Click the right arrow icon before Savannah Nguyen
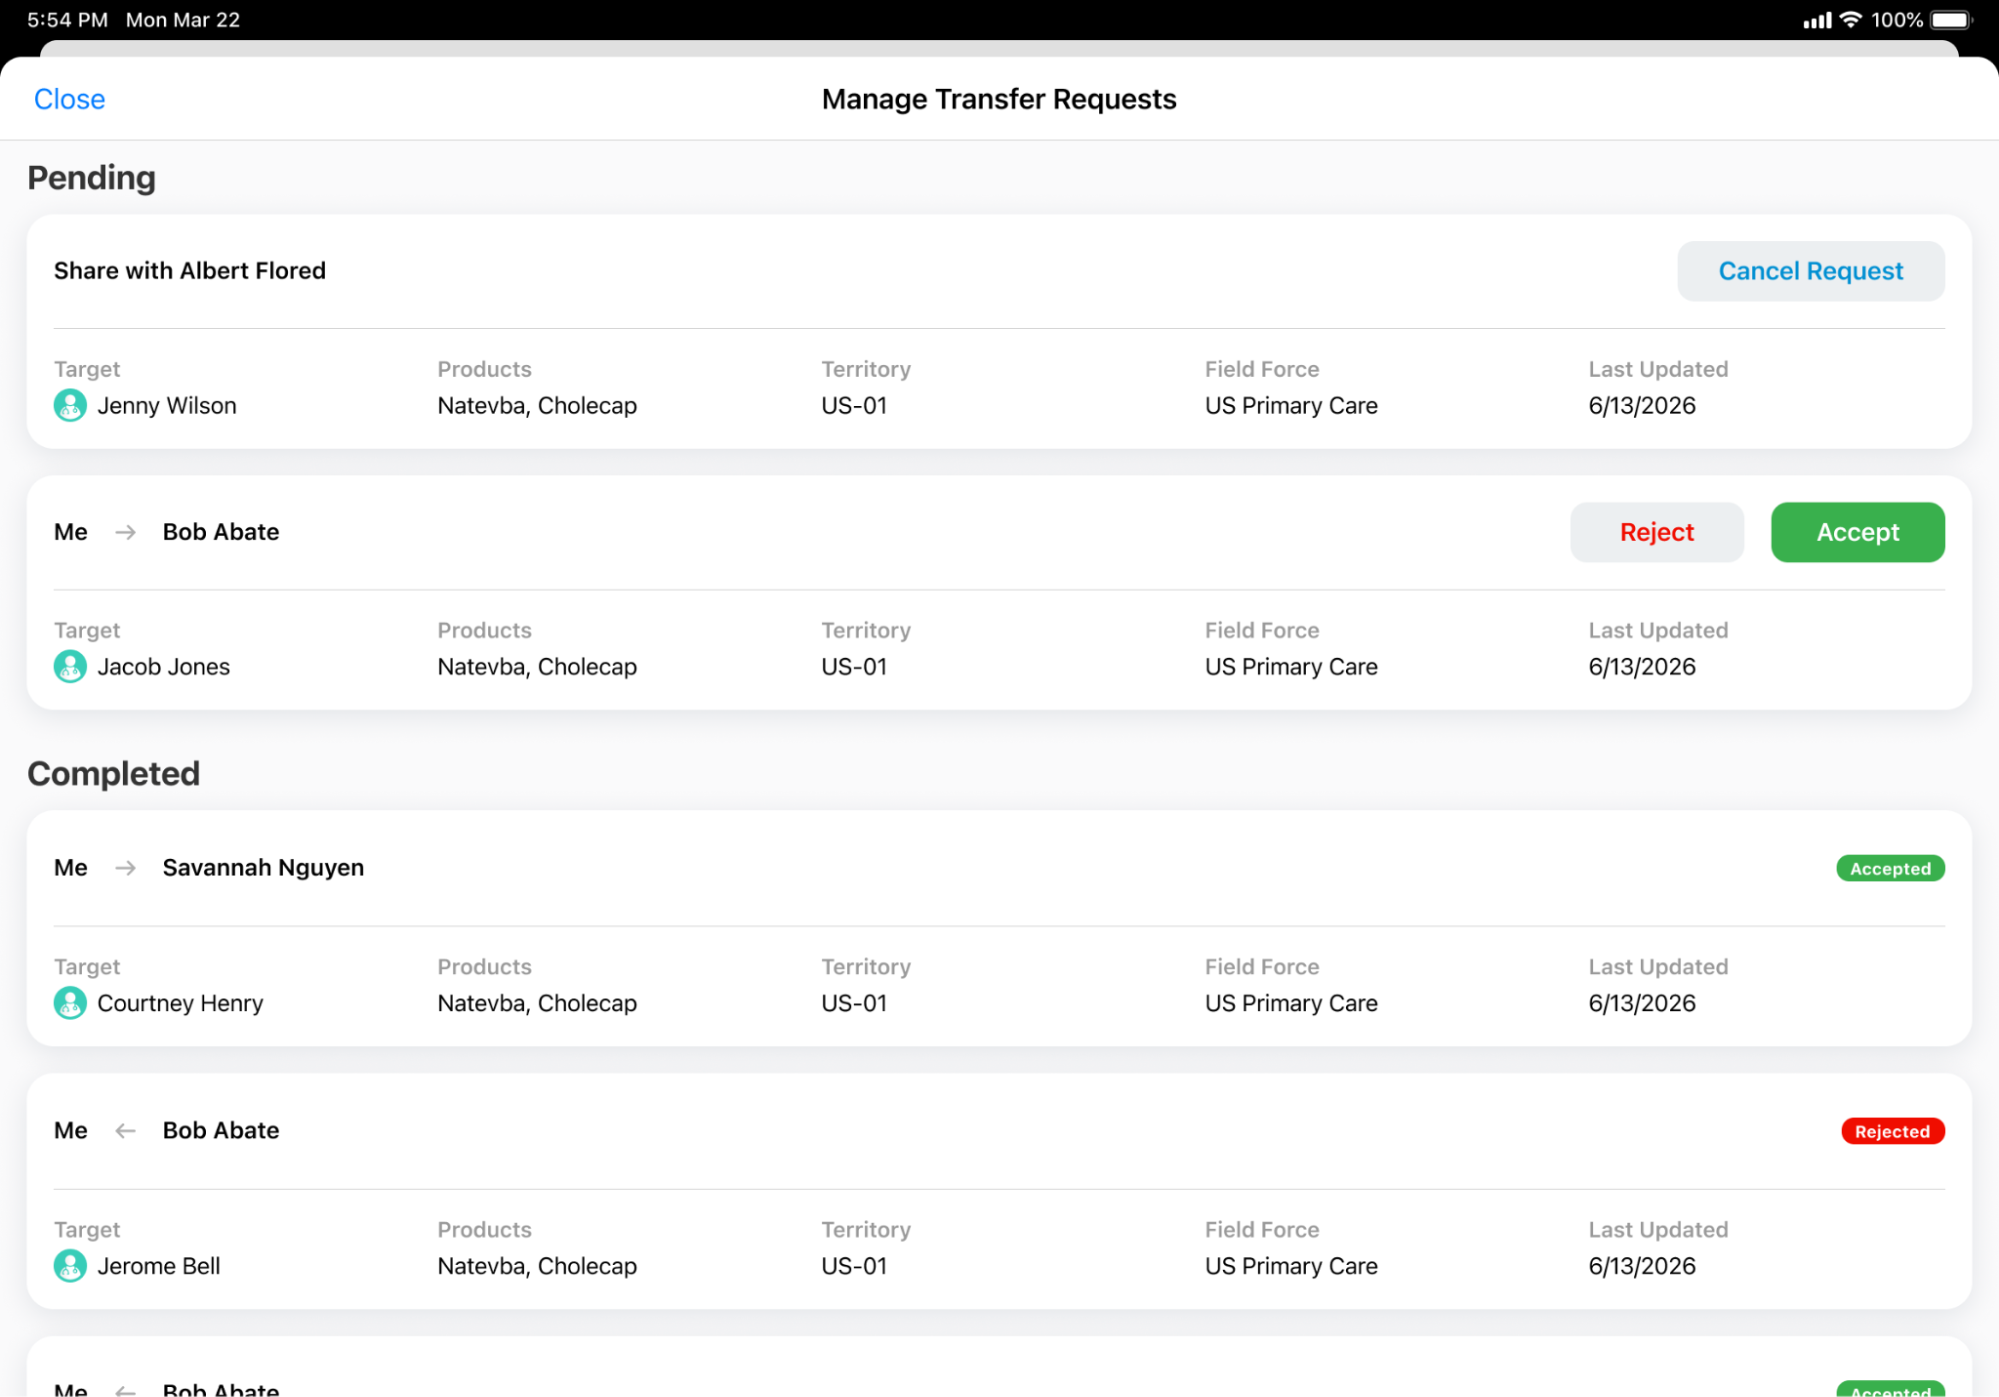The height and width of the screenshot is (1397, 1999). 125,868
